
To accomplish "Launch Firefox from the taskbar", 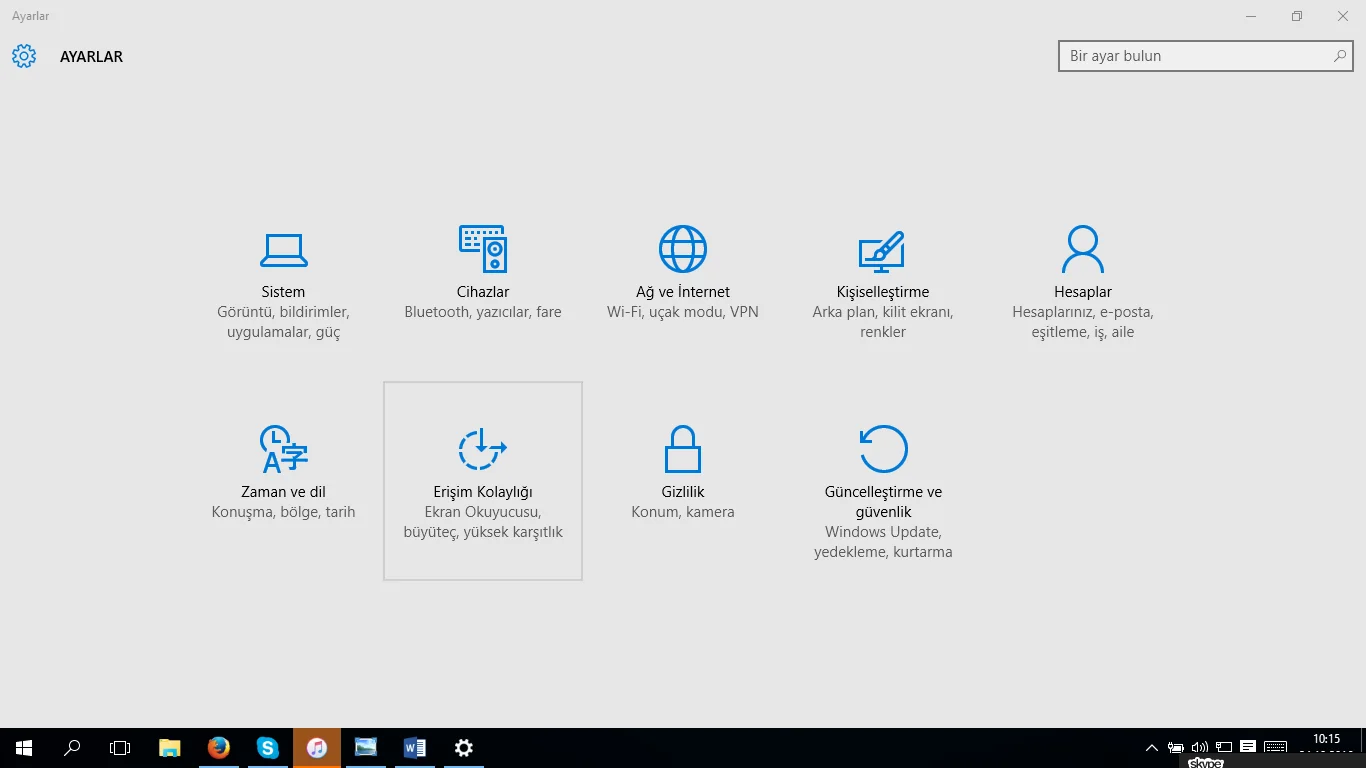I will click(x=219, y=748).
